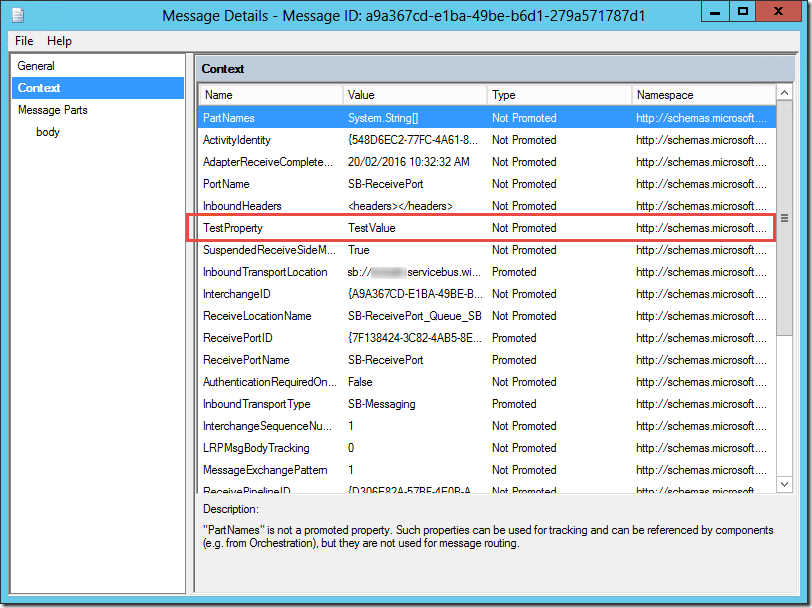The image size is (812, 608).
Task: Click the scrollbar up arrow
Action: click(x=785, y=95)
